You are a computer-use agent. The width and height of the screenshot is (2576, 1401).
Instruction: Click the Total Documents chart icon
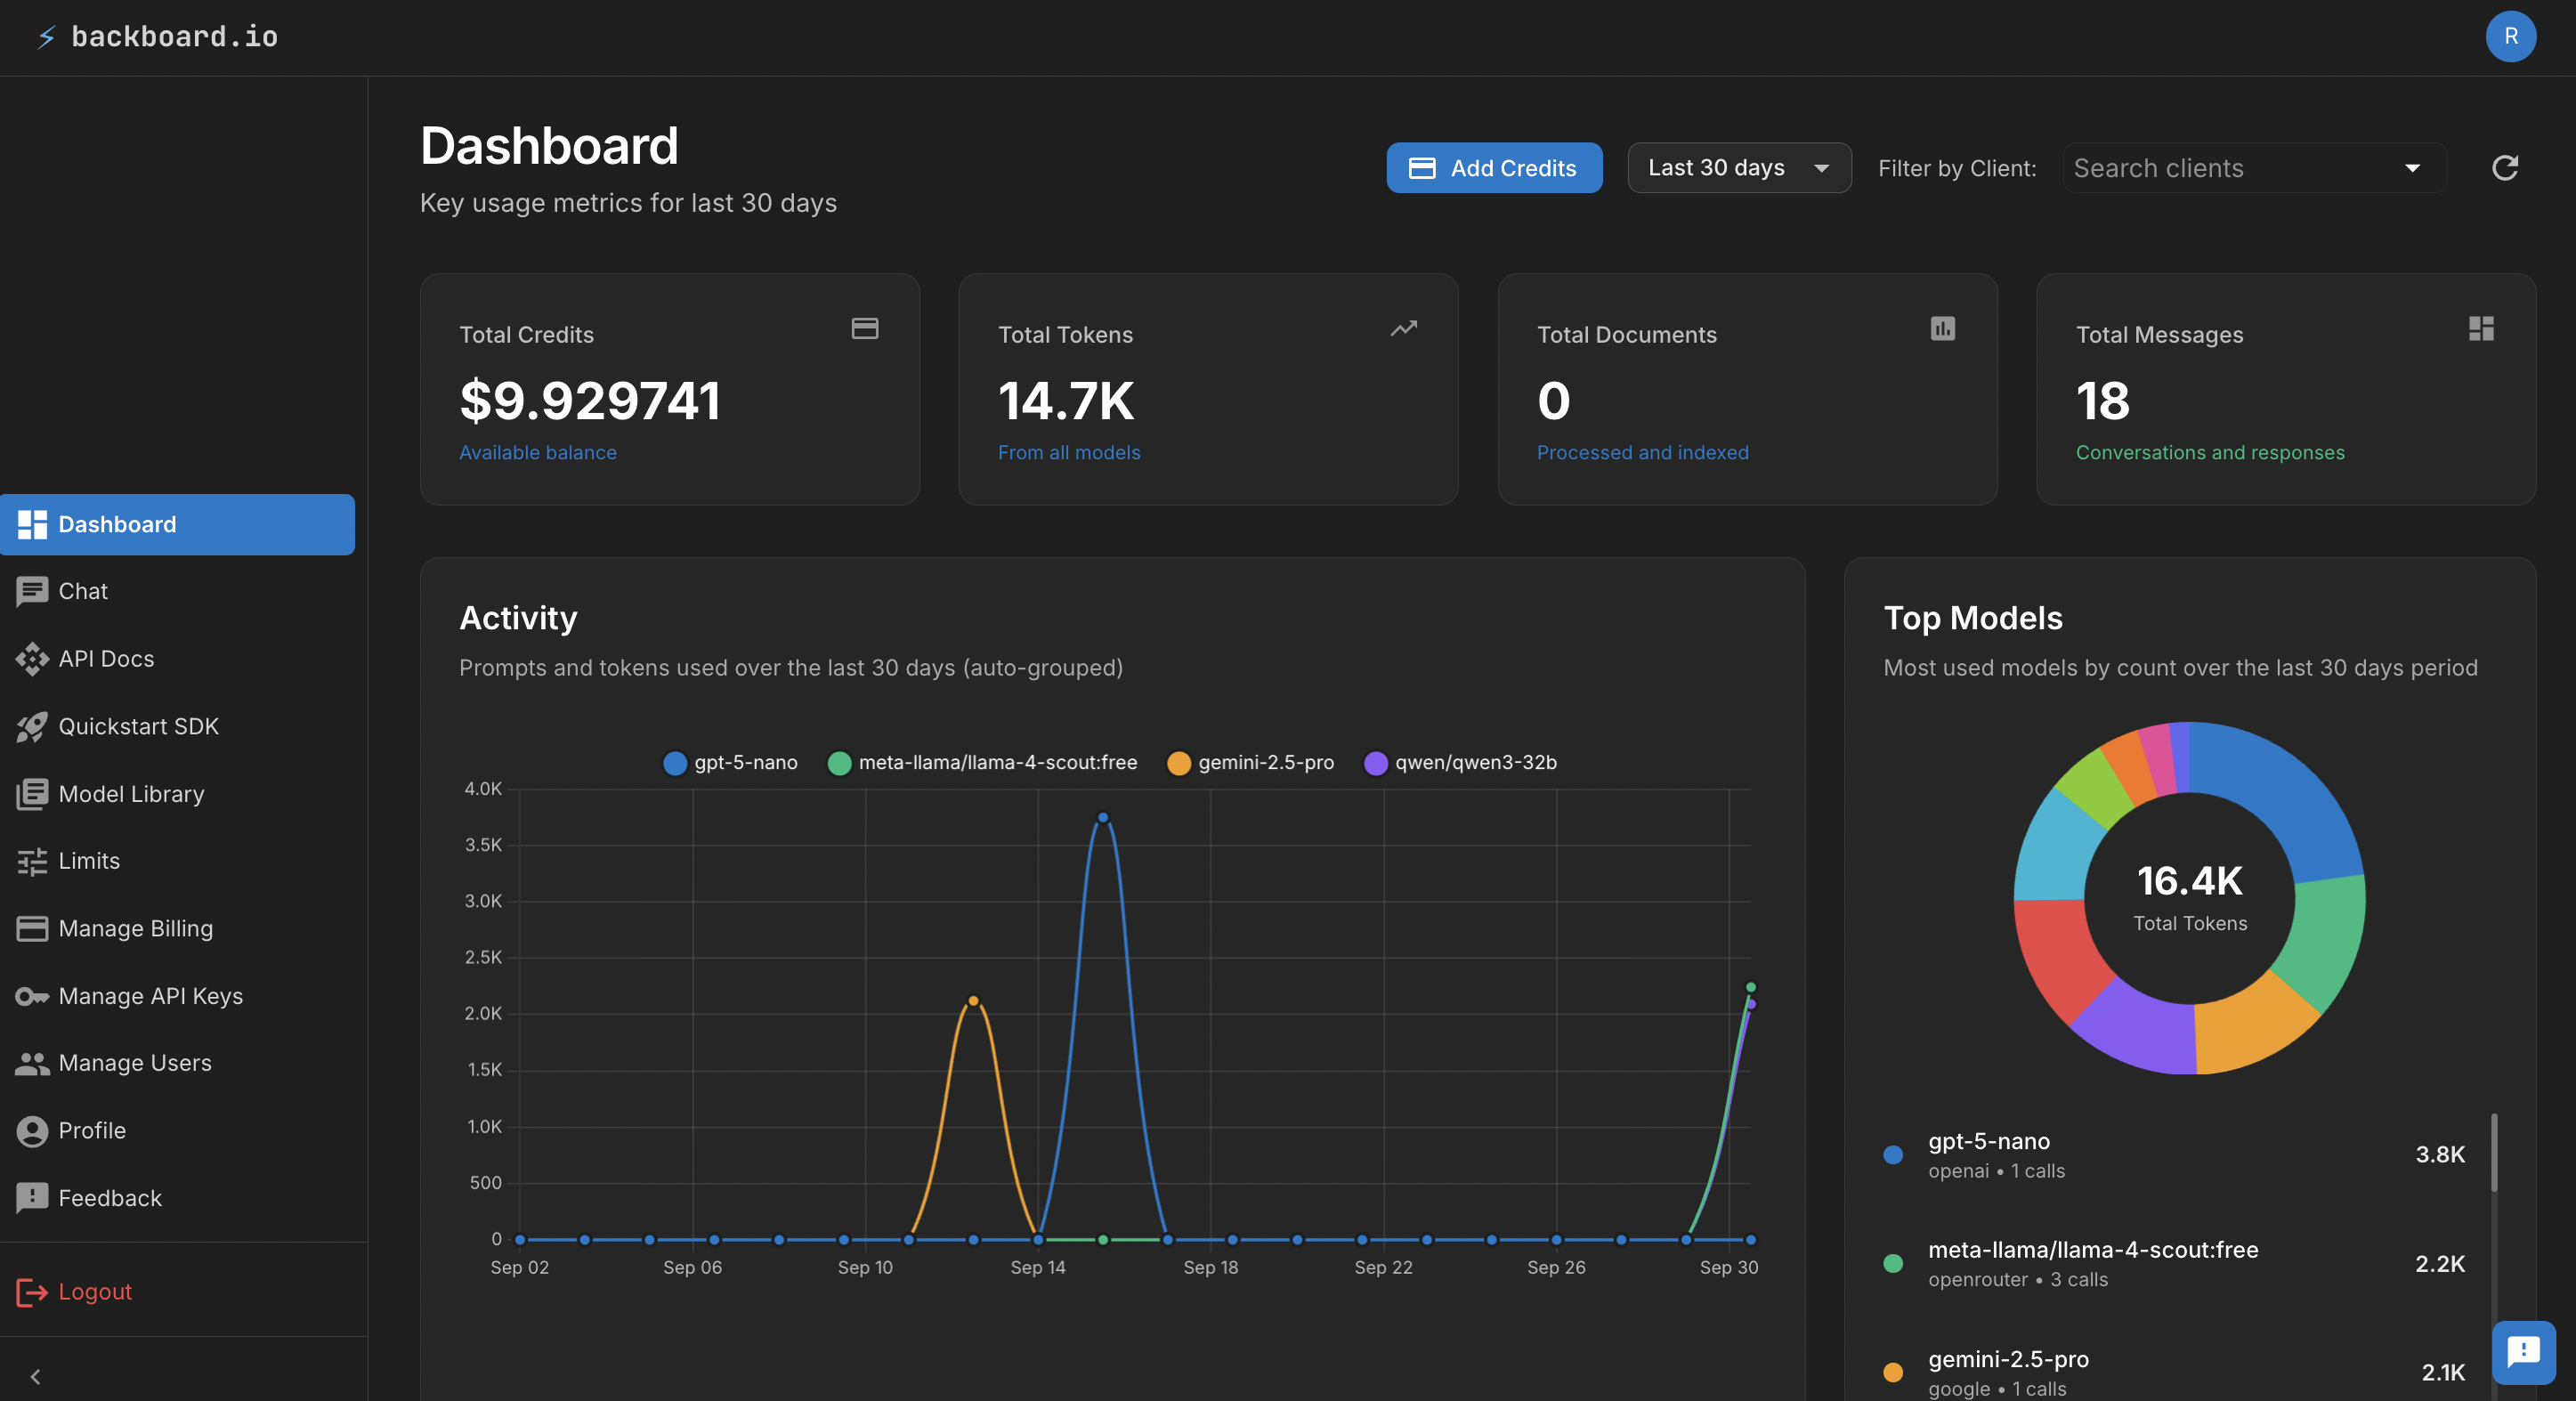point(1942,328)
